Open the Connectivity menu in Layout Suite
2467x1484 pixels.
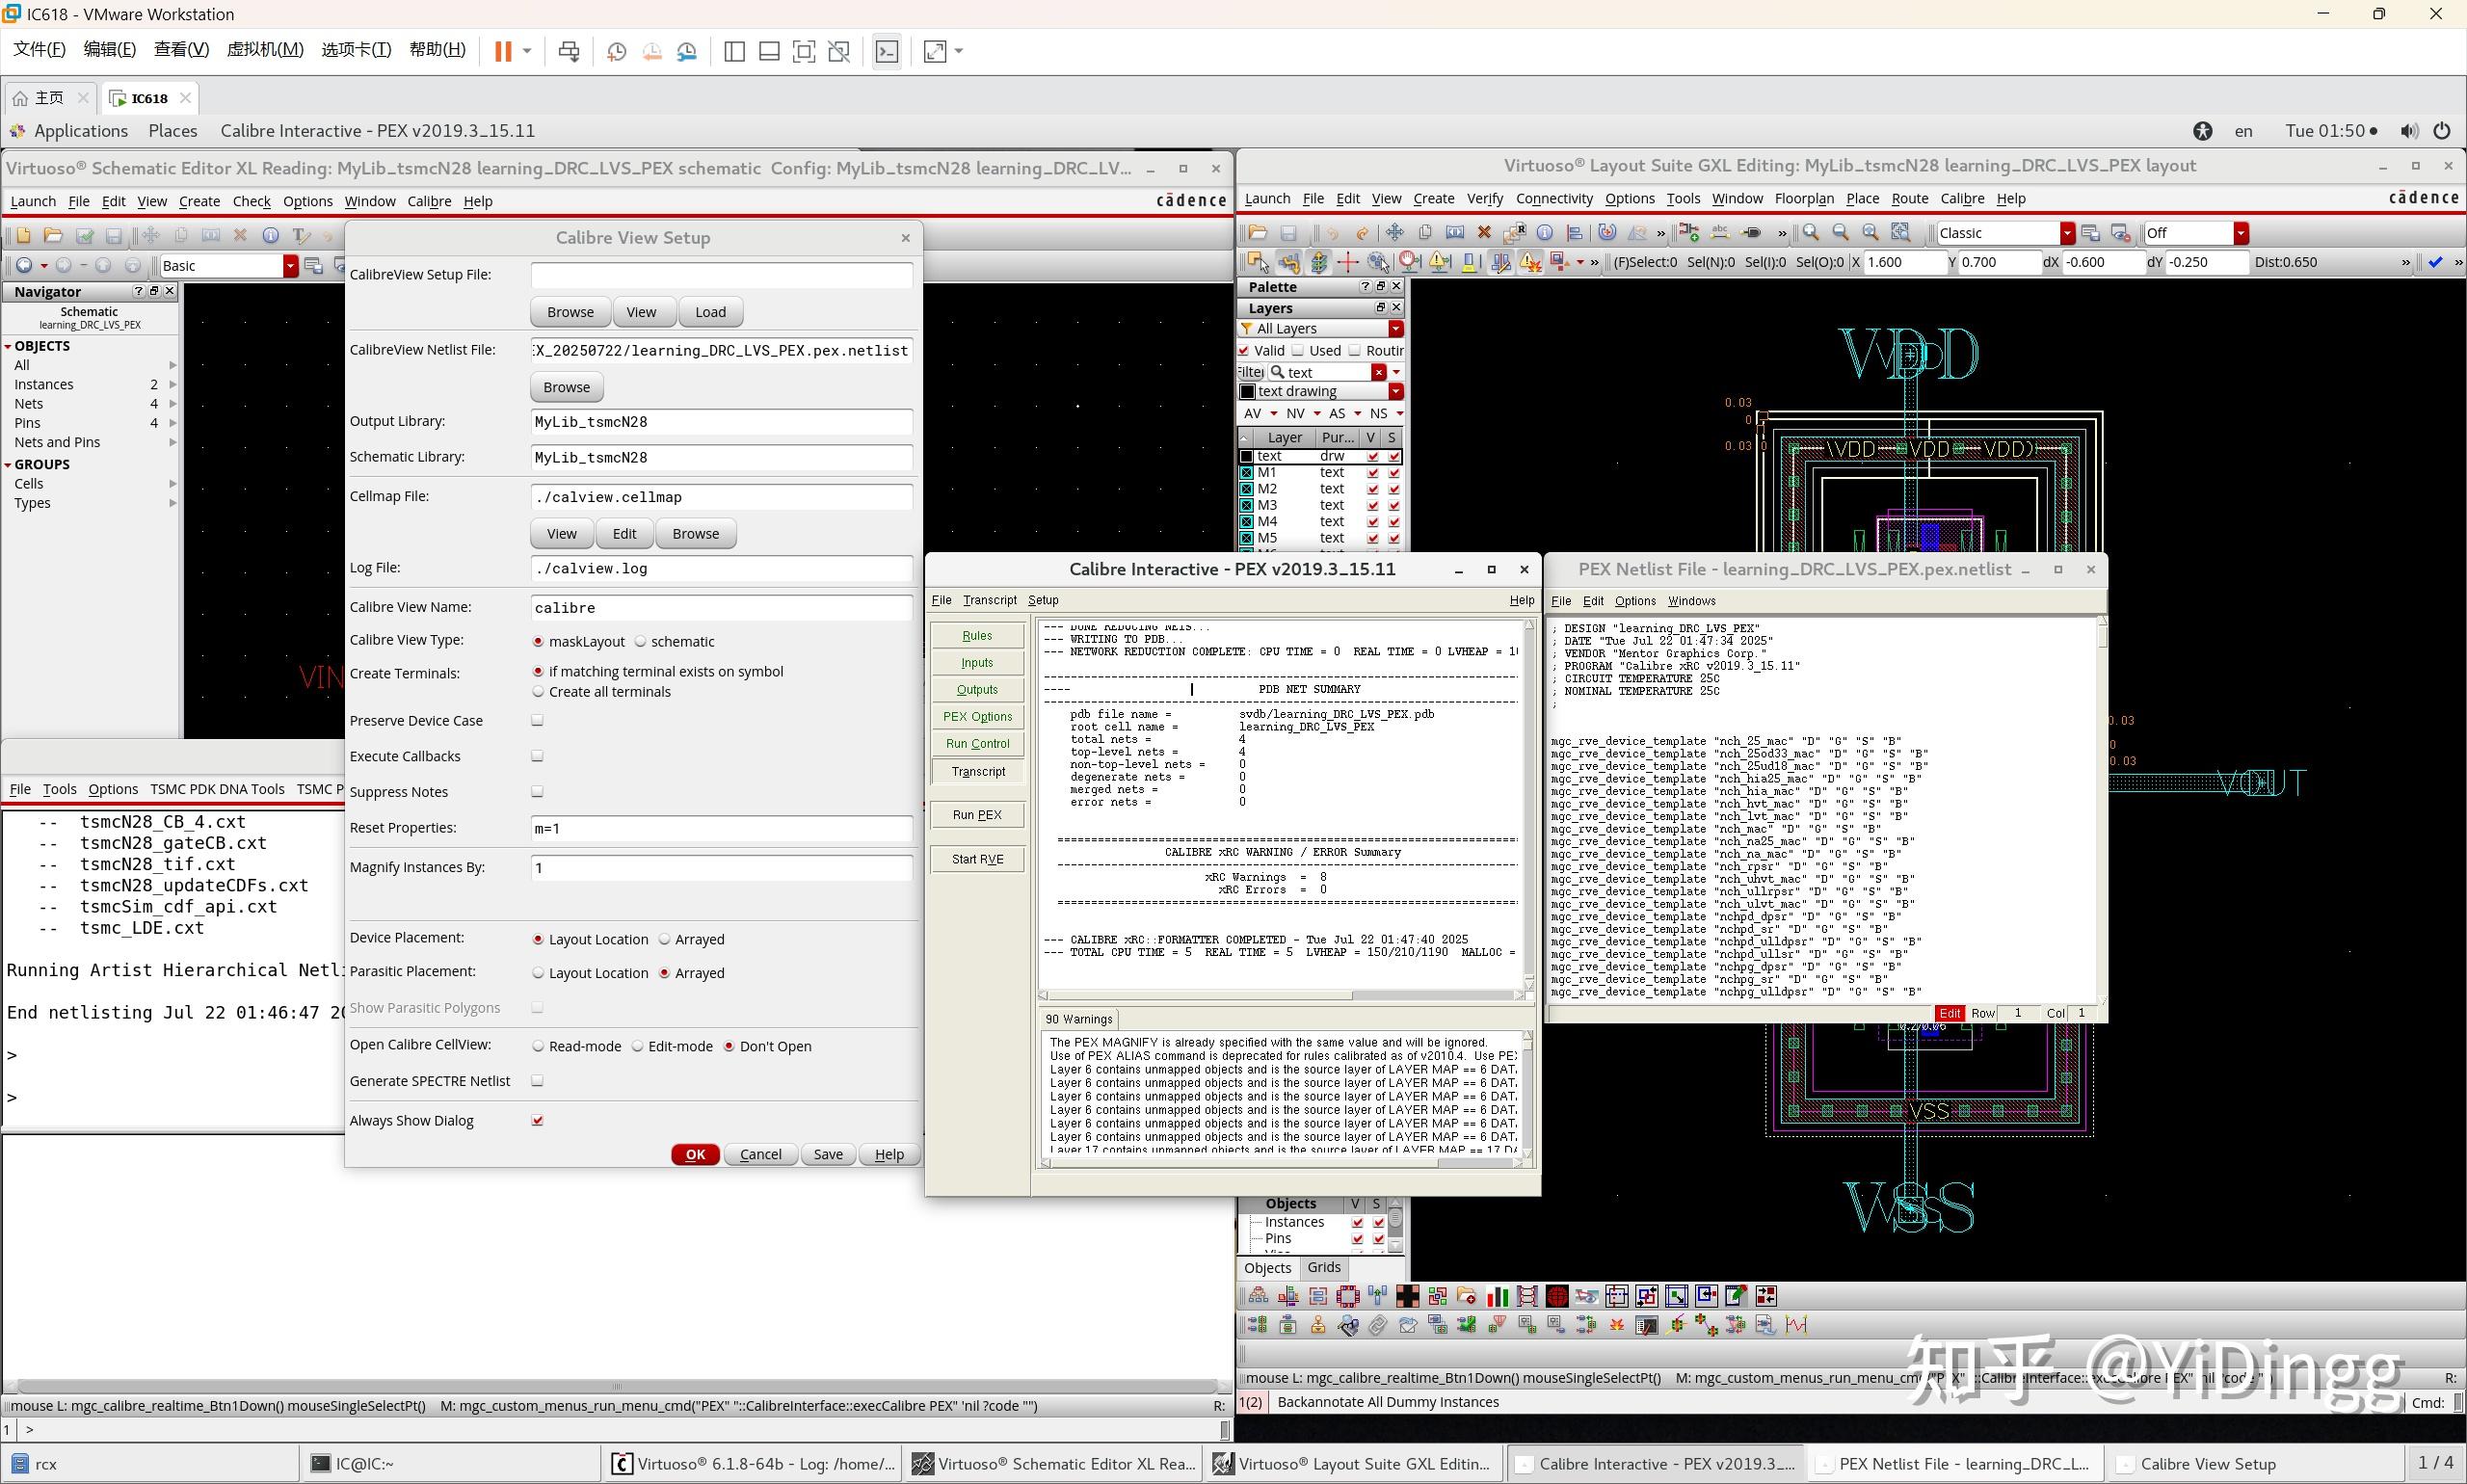[1554, 199]
